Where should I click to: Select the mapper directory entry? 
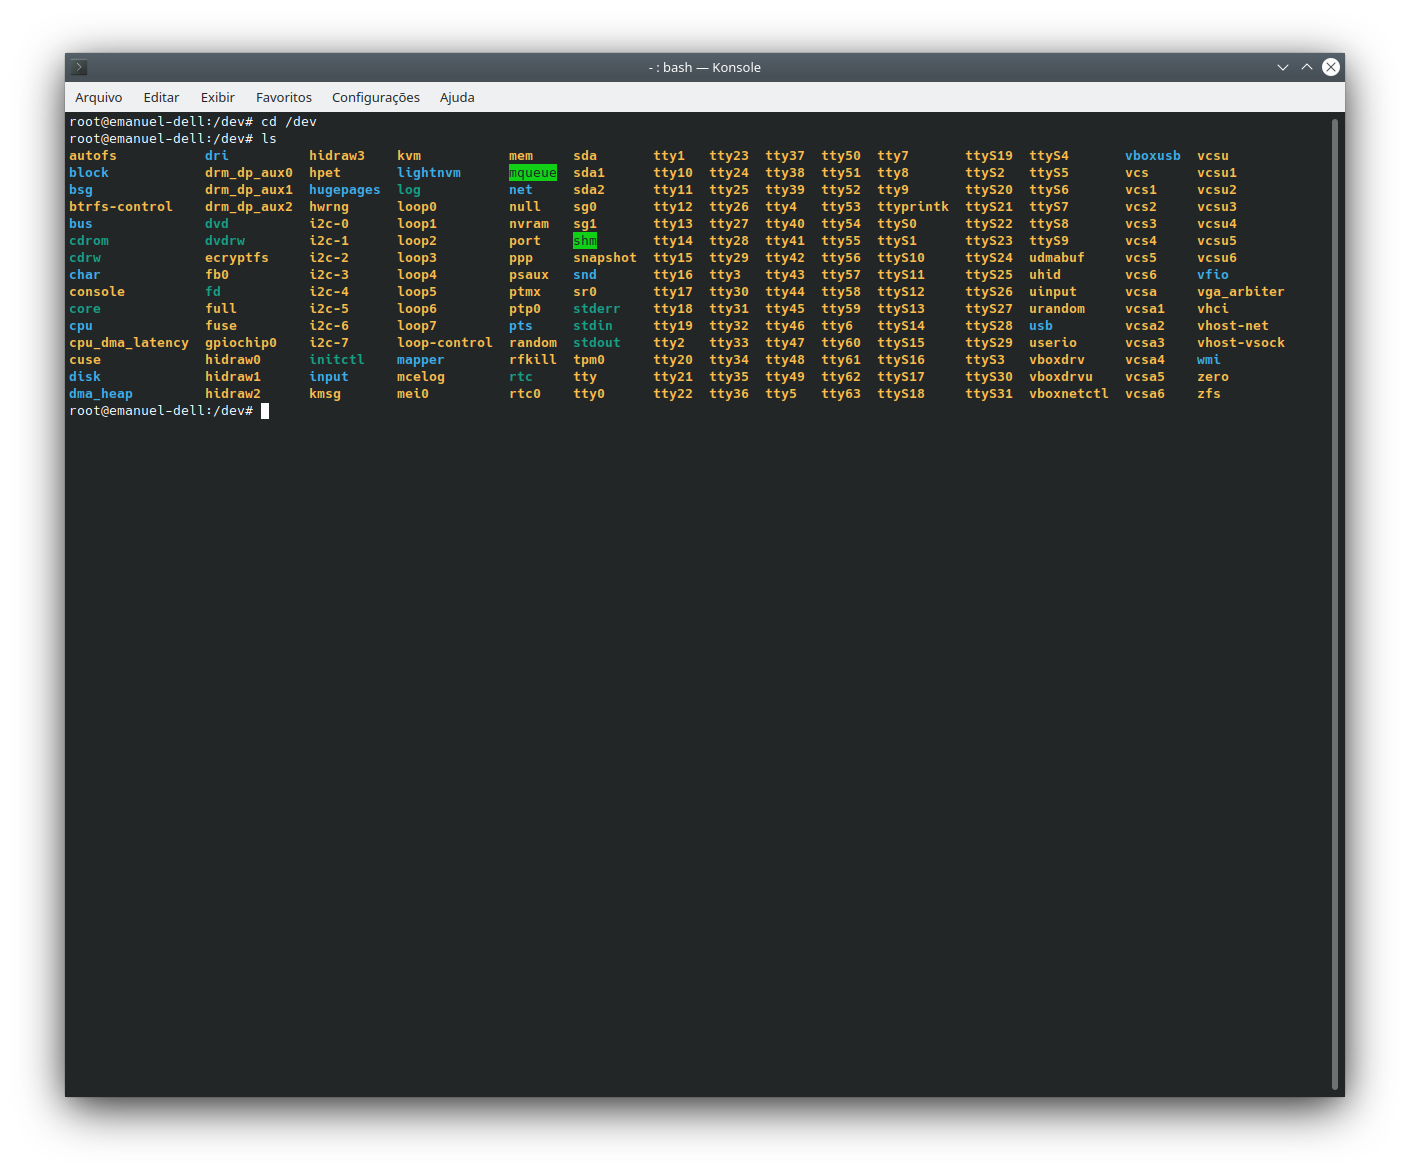click(421, 360)
